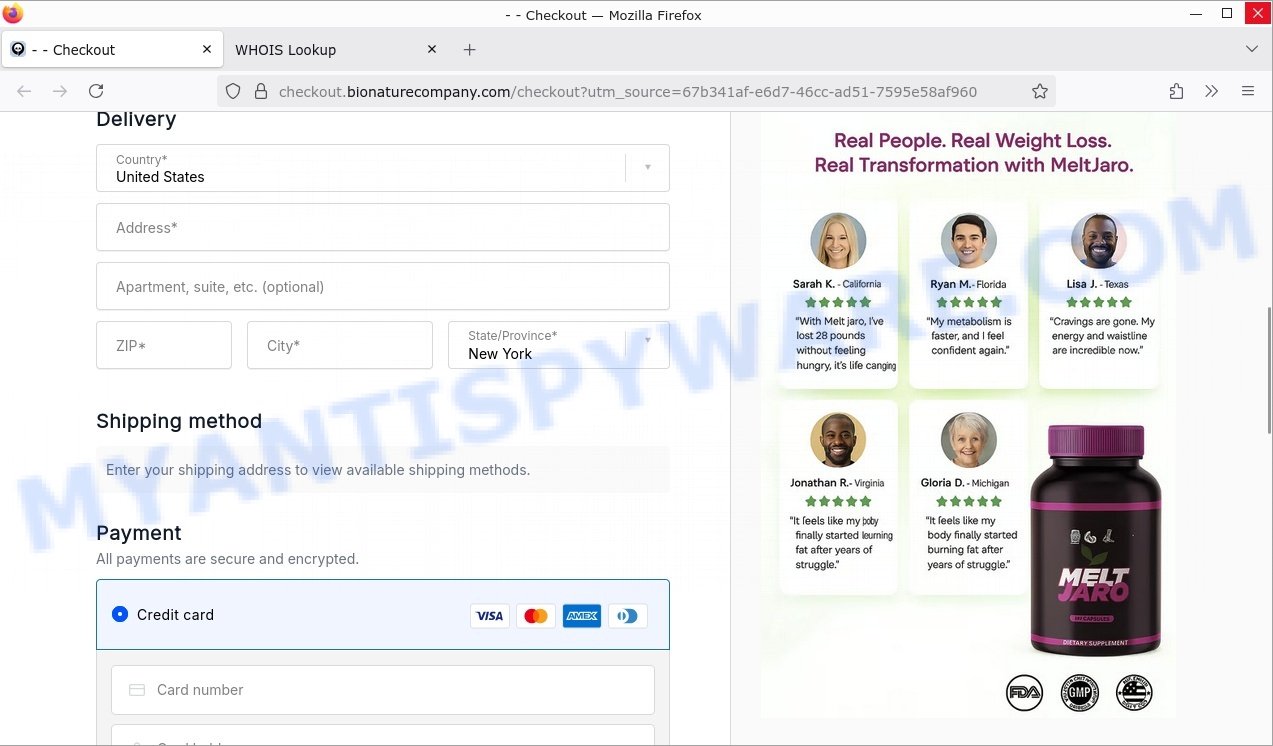Image resolution: width=1273 pixels, height=746 pixels.
Task: Bookmark this page with star icon
Action: [1040, 91]
